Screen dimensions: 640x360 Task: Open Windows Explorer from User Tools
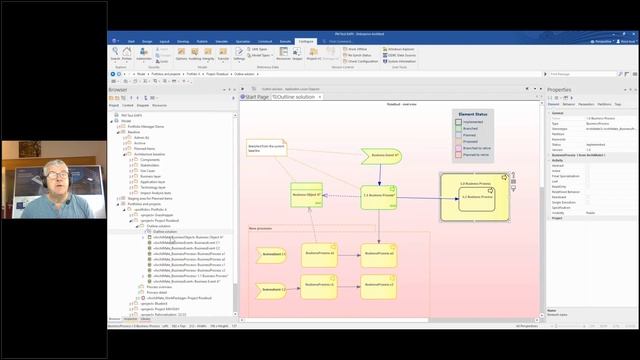tap(399, 49)
